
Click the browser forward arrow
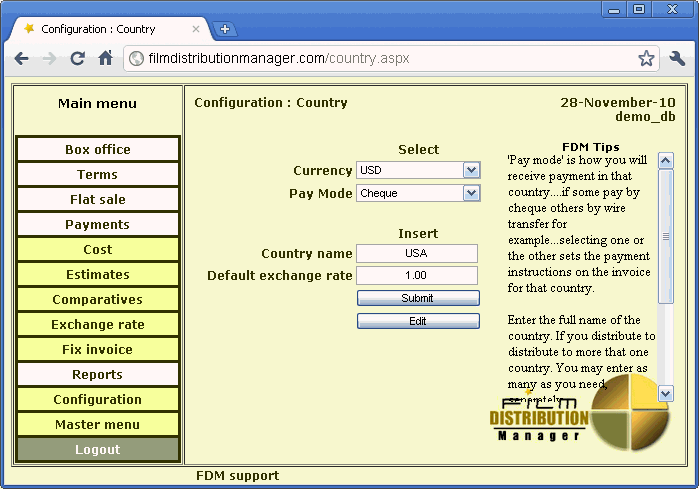point(49,58)
